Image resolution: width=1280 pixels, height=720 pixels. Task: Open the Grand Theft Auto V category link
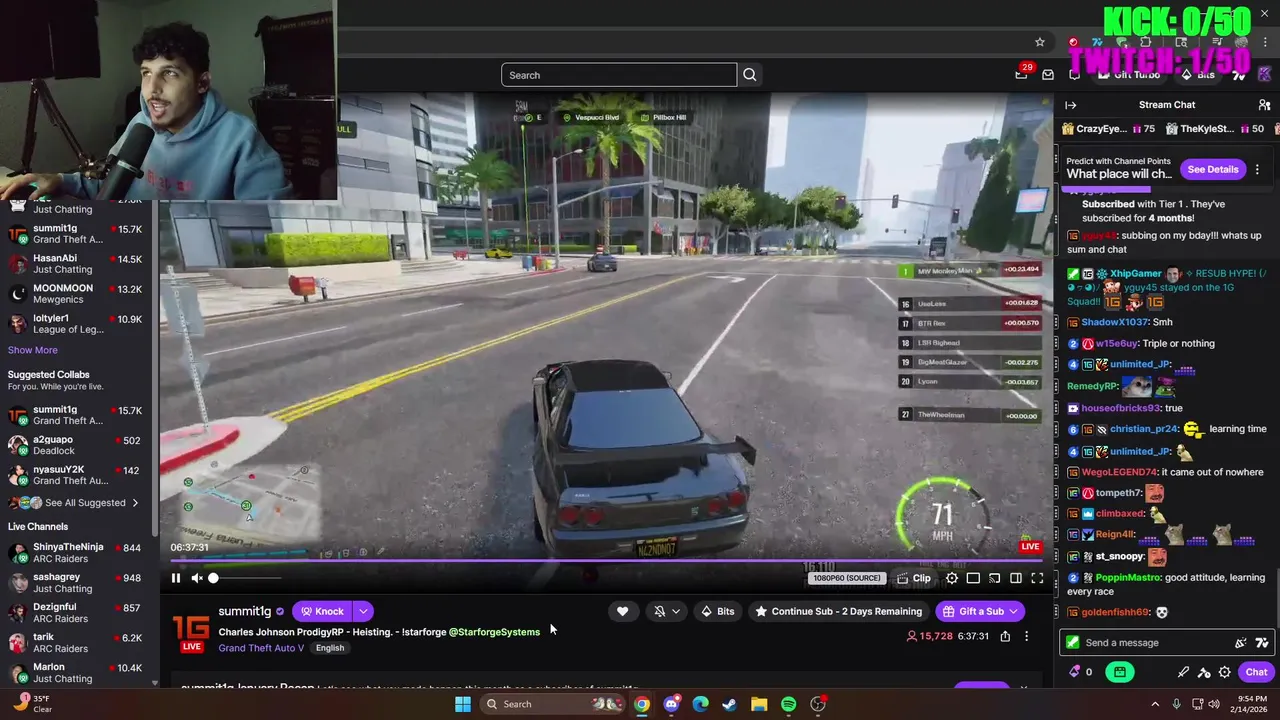point(261,648)
